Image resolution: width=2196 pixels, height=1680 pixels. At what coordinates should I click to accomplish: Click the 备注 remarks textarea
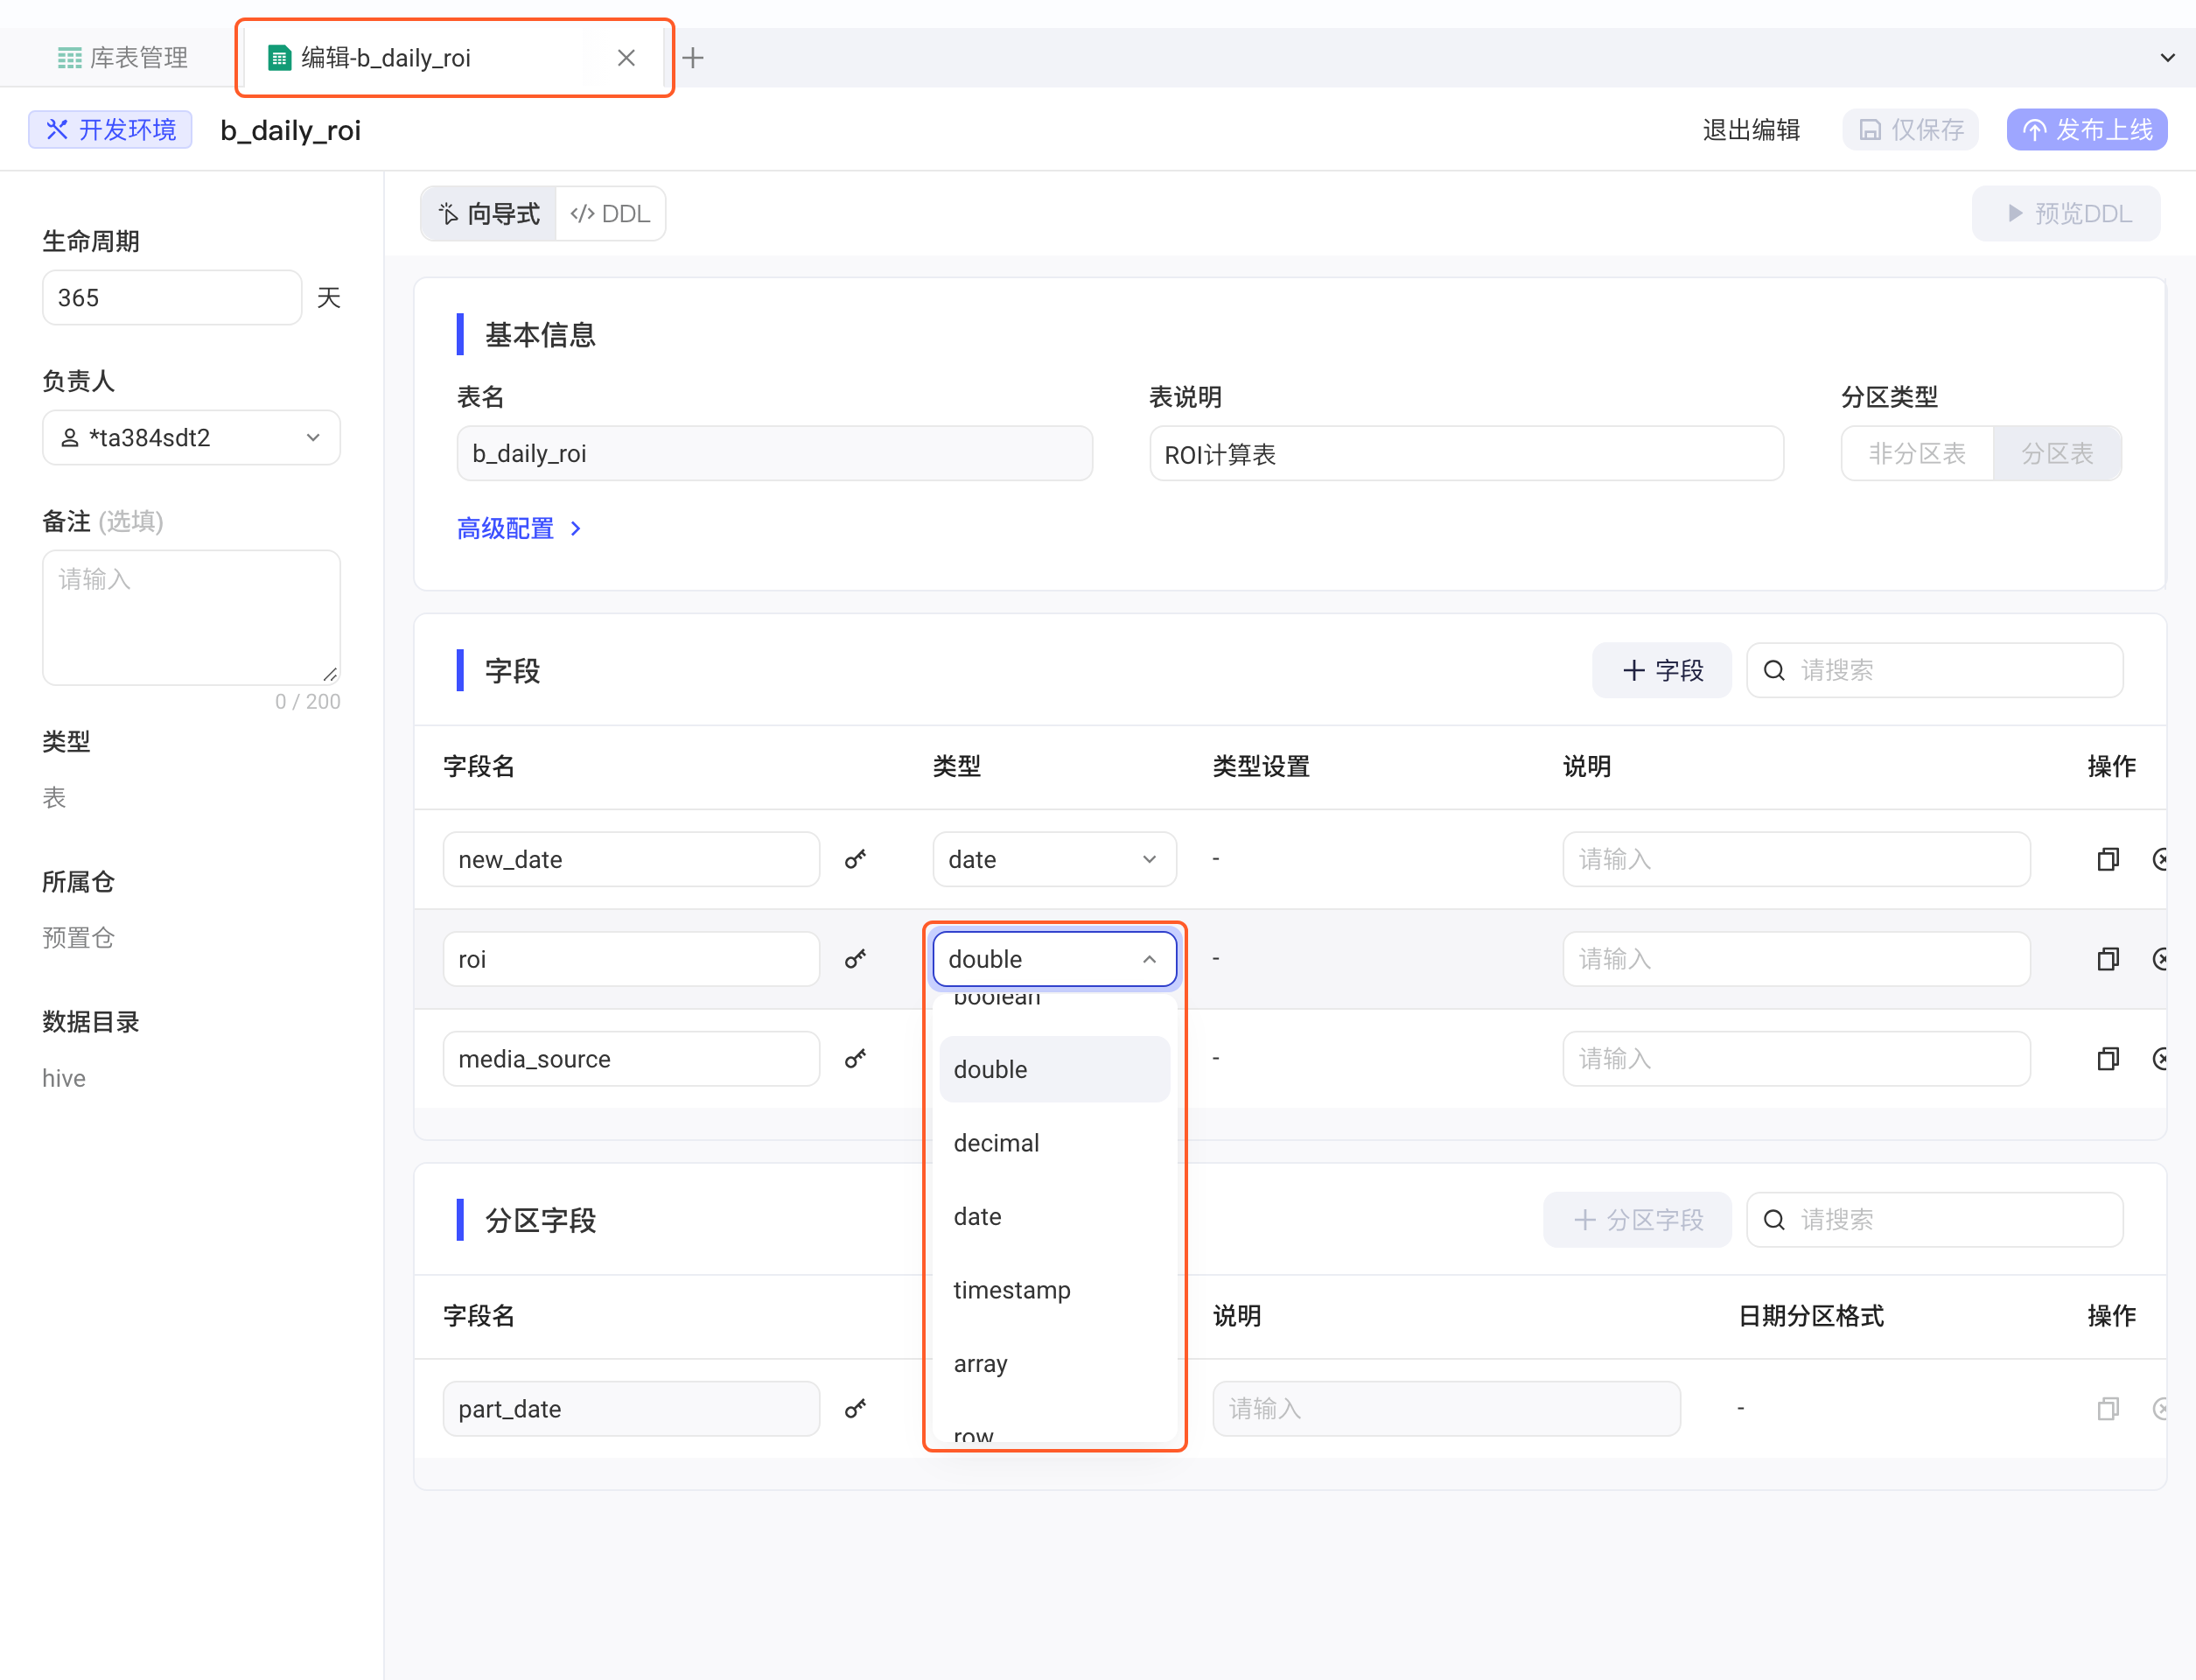tap(191, 618)
